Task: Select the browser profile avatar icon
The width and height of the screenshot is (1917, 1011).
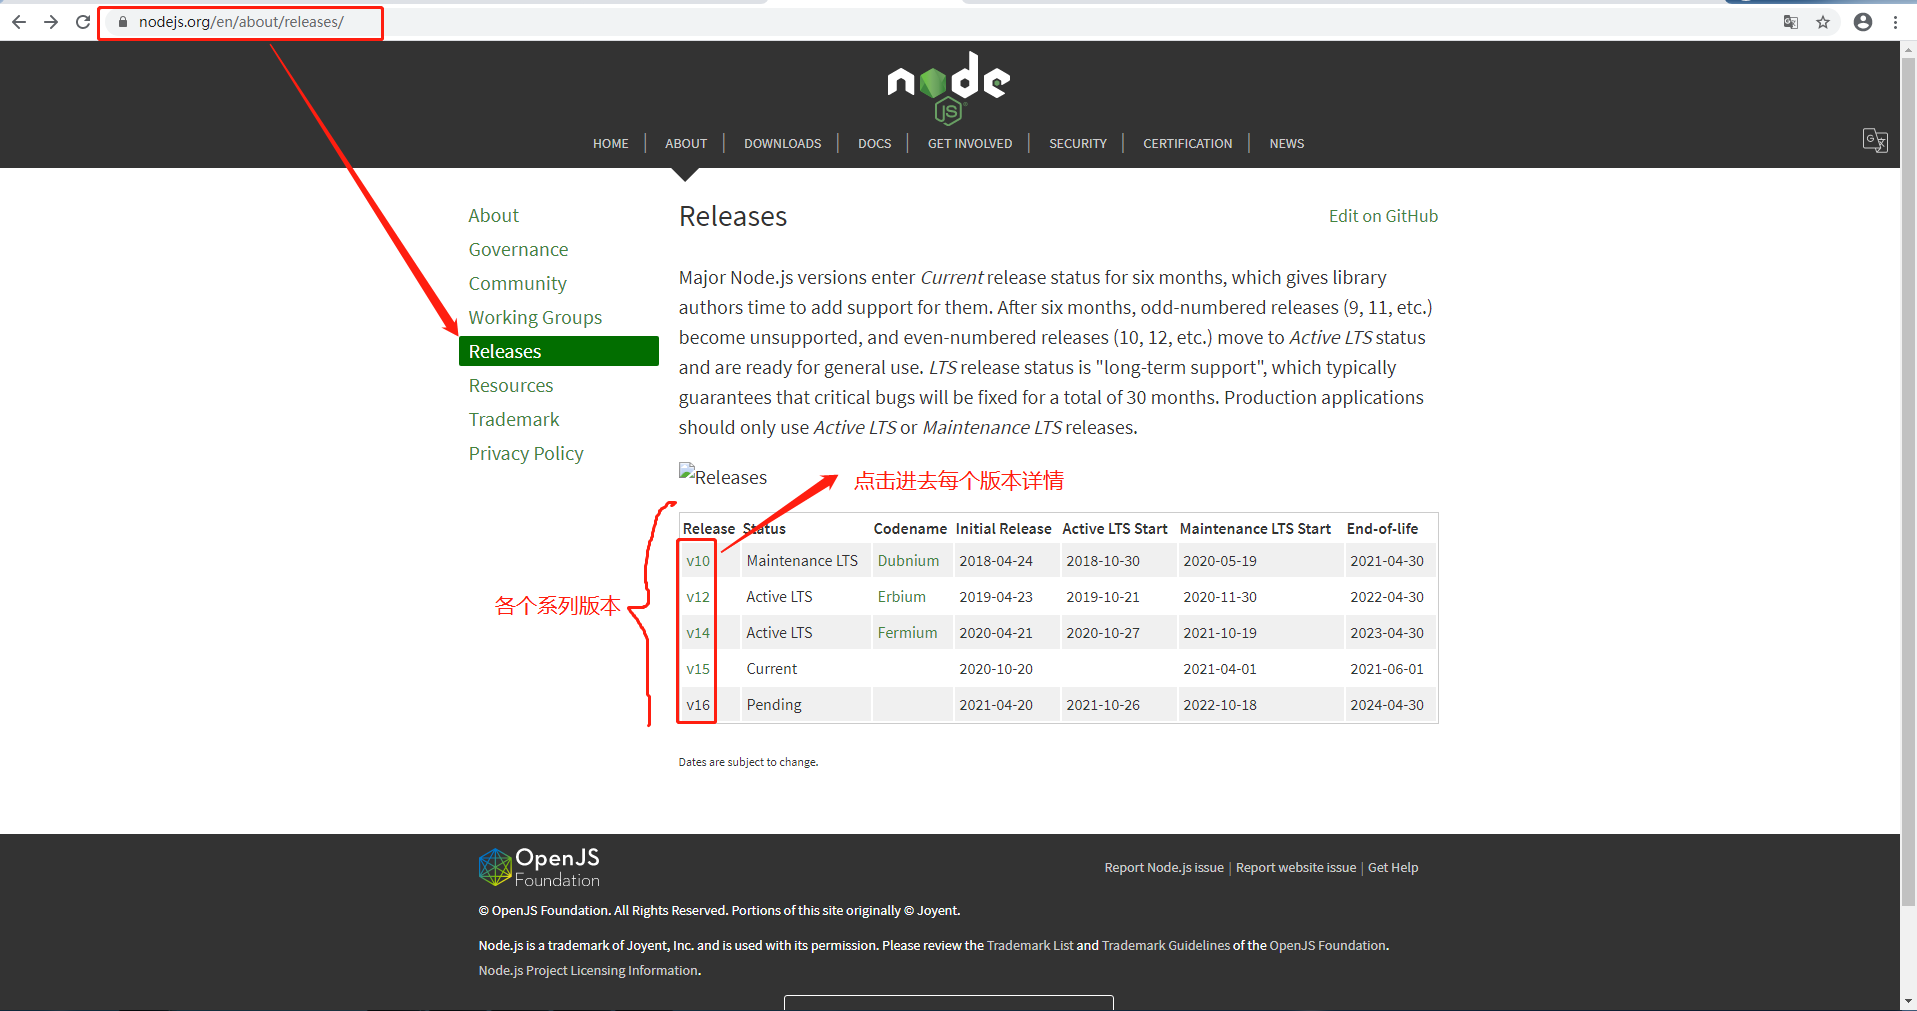Action: coord(1862,21)
